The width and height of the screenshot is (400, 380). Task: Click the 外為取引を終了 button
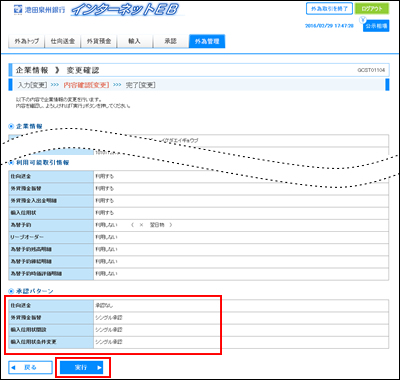[329, 9]
